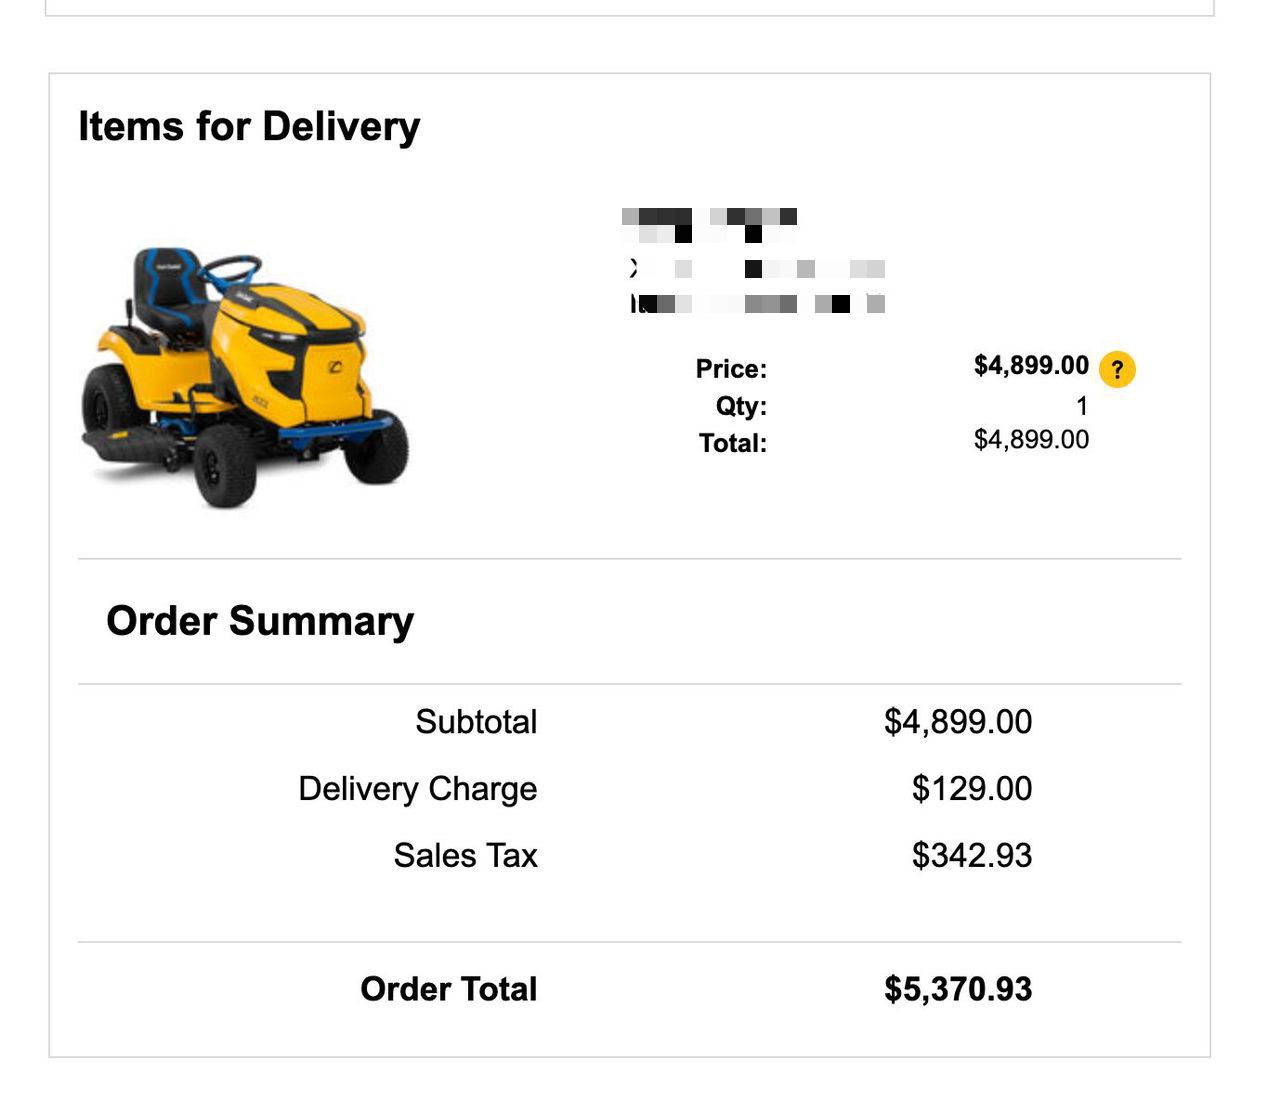
Task: Click the Price: label
Action: pos(731,369)
